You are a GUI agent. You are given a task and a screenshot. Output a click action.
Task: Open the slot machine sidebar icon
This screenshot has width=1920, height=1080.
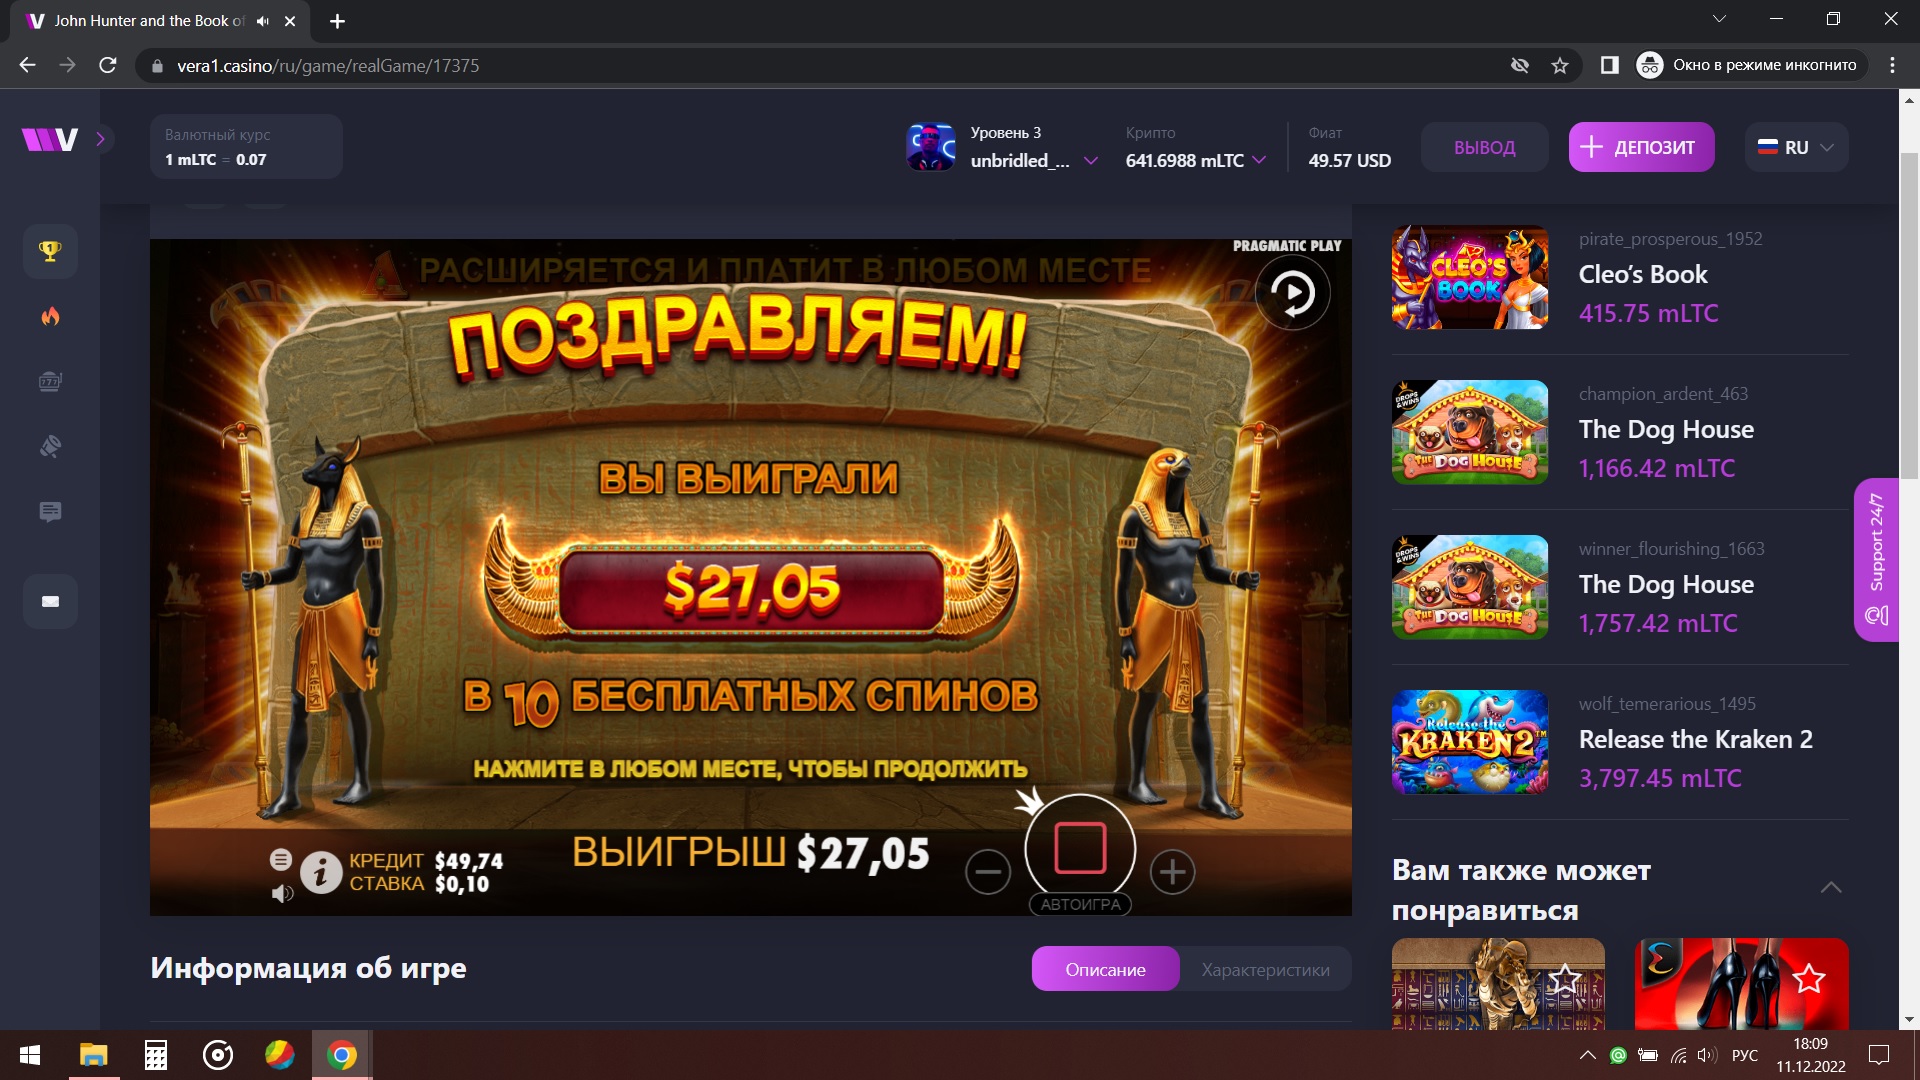click(50, 382)
